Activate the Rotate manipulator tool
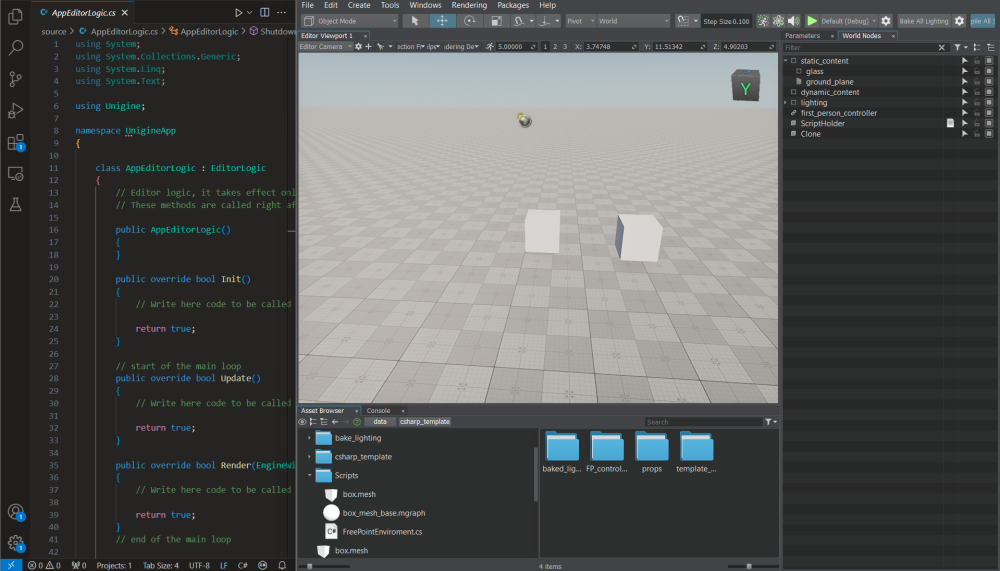The width and height of the screenshot is (1000, 571). [x=469, y=21]
